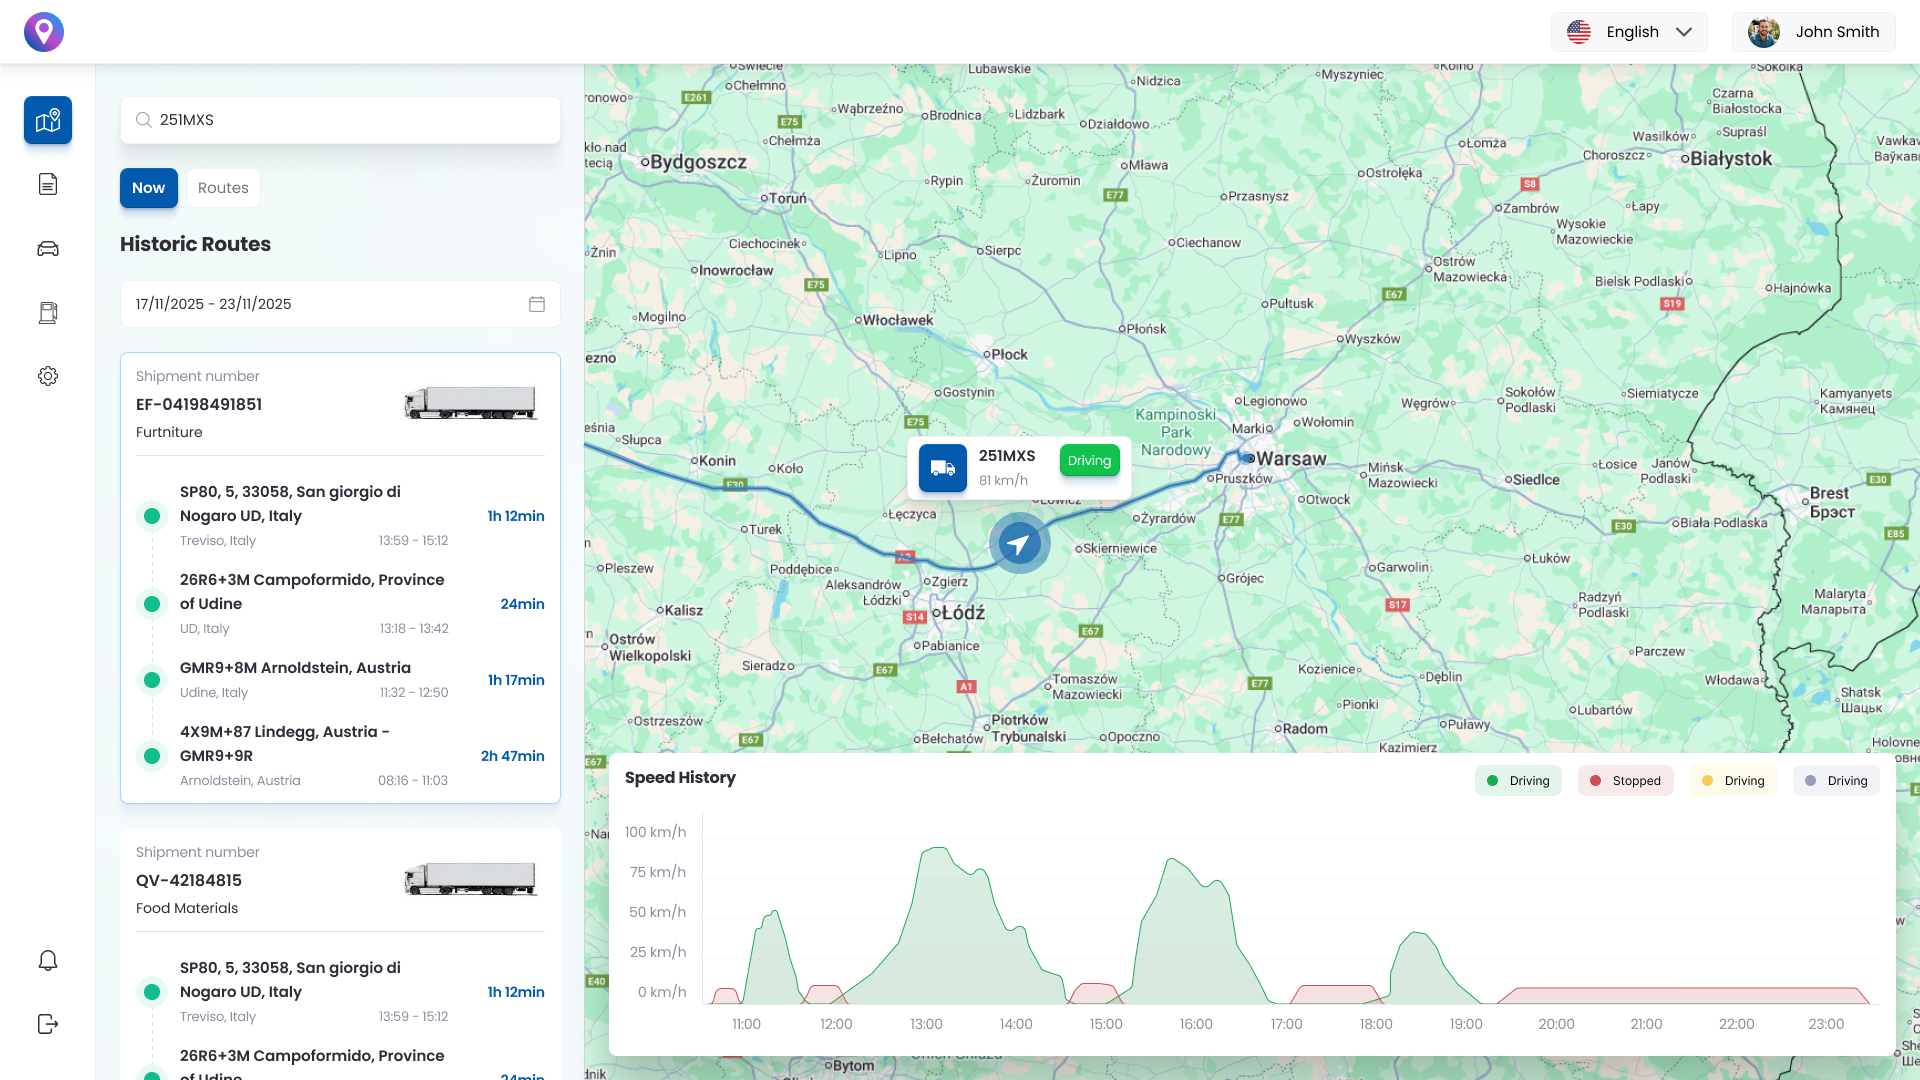The image size is (1920, 1080).
Task: Open the 17/11/2025 - 23/11/2025 date range picker
Action: [x=340, y=304]
